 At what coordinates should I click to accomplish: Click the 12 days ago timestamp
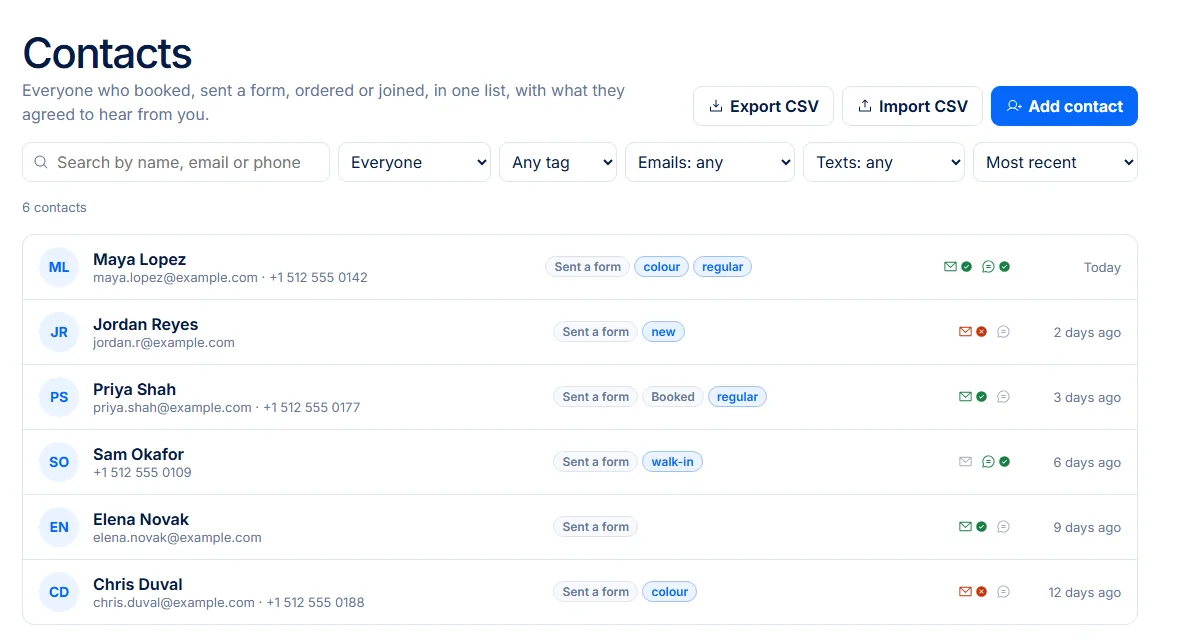(x=1084, y=593)
